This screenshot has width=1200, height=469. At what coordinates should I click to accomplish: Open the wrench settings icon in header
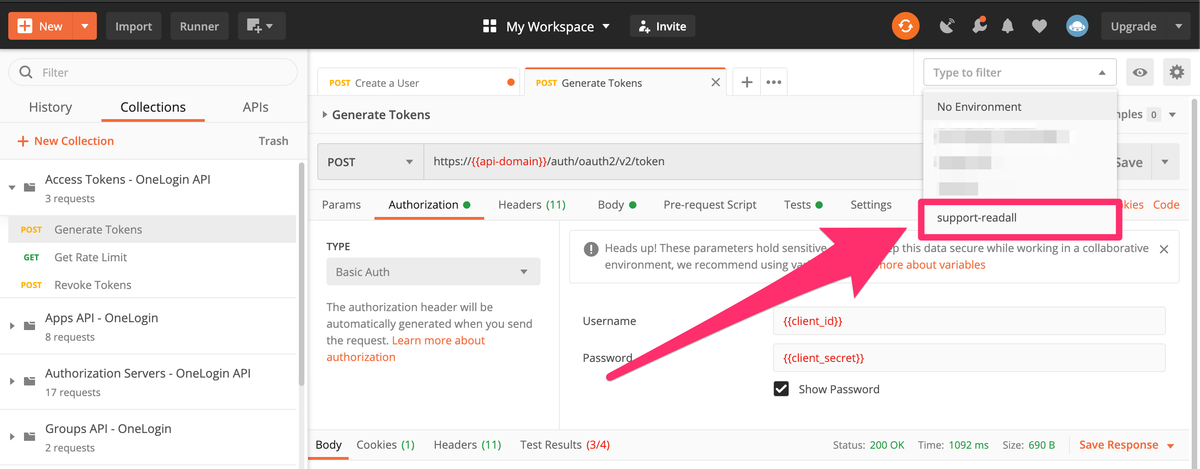pyautogui.click(x=978, y=26)
